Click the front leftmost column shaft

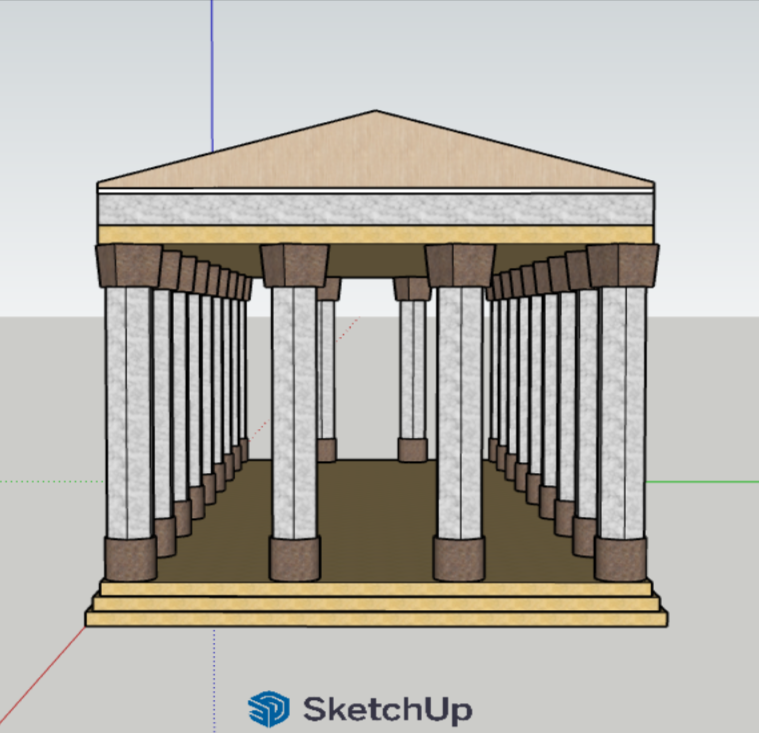click(129, 413)
